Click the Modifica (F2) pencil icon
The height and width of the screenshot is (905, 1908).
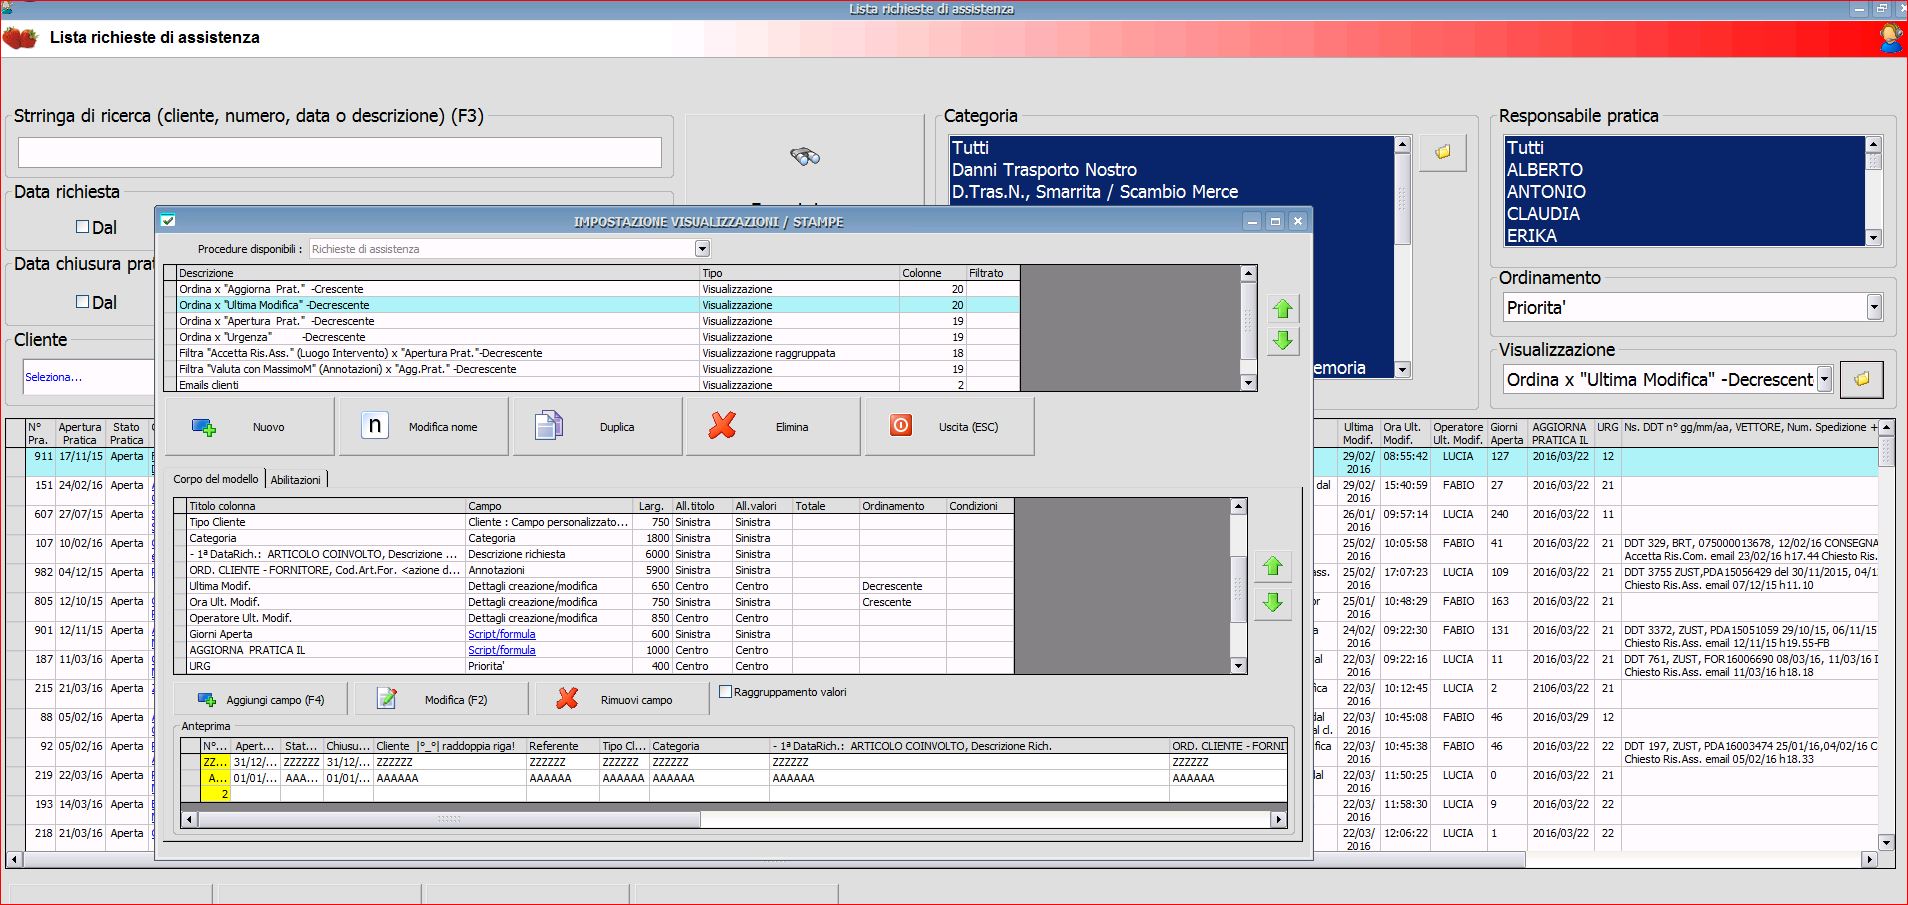point(387,699)
